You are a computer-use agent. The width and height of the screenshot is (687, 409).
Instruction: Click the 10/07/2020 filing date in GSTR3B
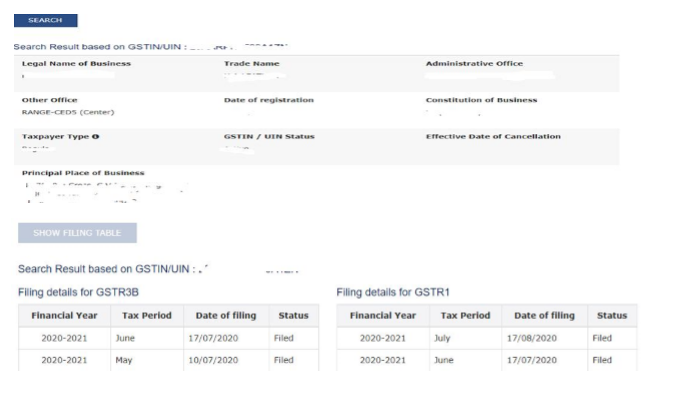coord(213,360)
